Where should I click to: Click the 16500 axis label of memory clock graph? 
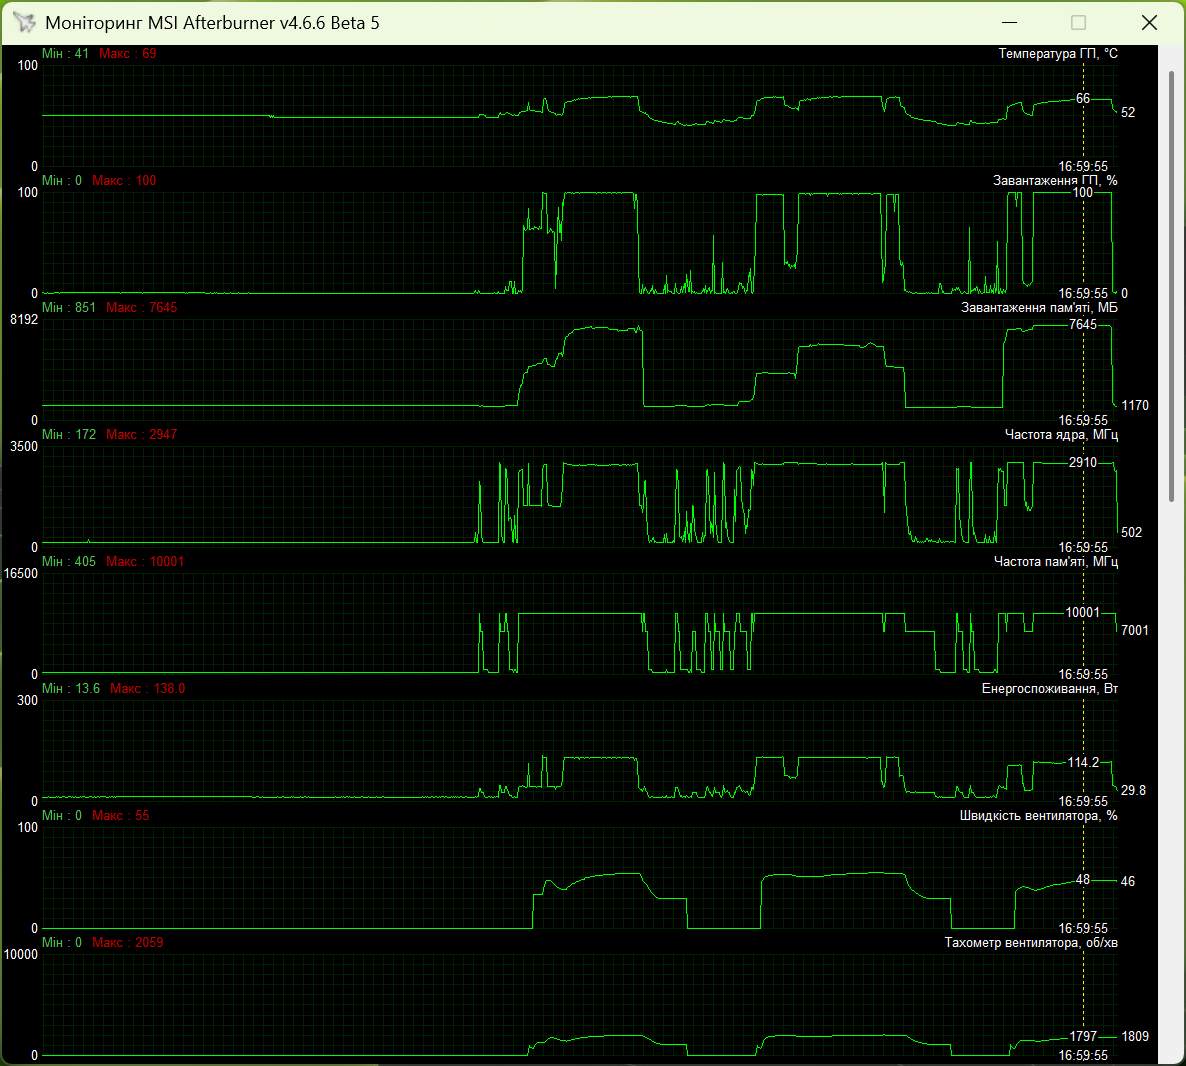(x=20, y=574)
